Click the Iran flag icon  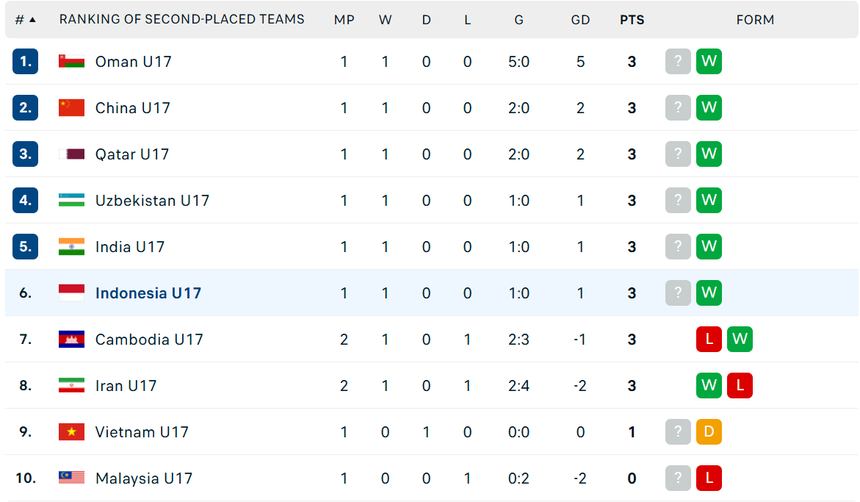(71, 385)
